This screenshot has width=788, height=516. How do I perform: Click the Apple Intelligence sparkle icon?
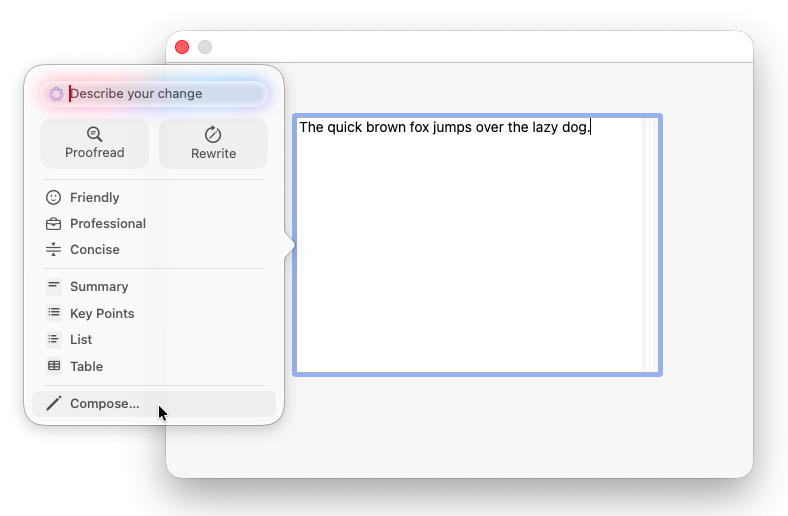56,94
